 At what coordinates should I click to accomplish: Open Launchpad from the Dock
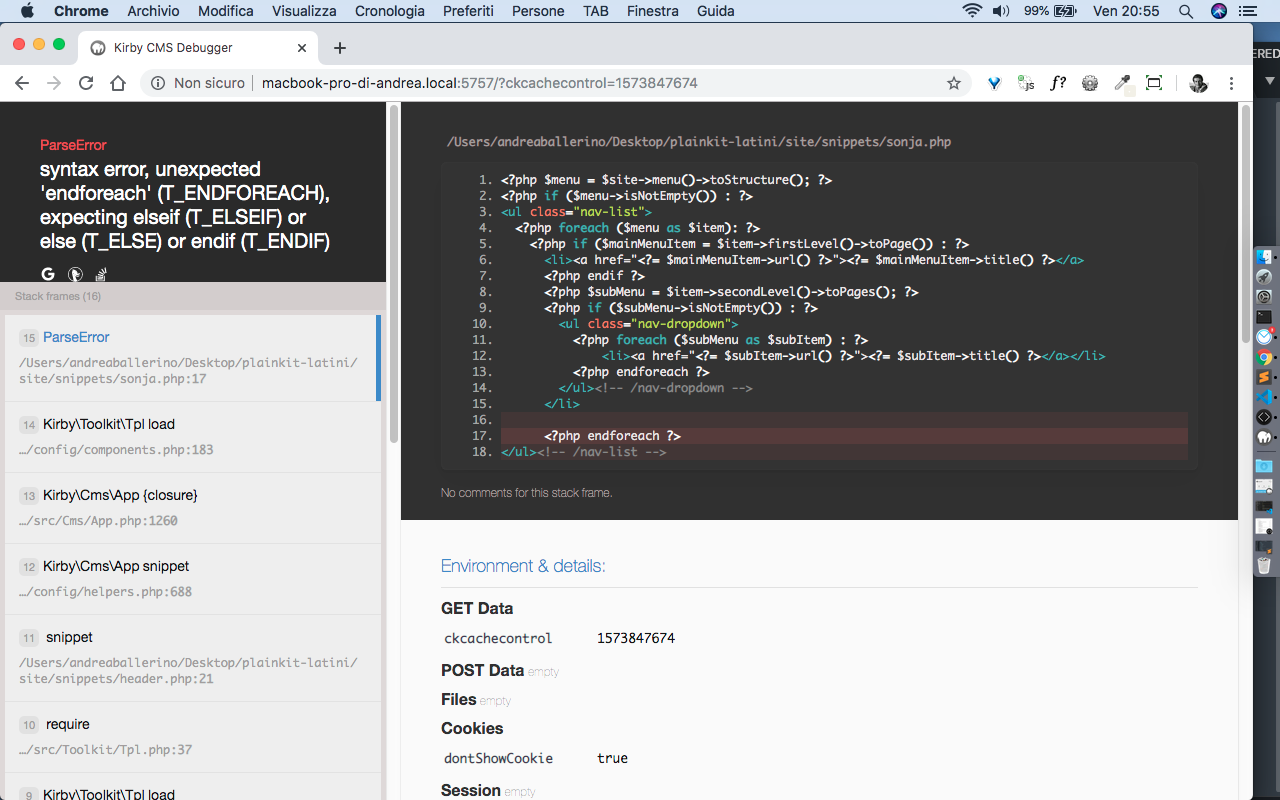[x=1264, y=277]
